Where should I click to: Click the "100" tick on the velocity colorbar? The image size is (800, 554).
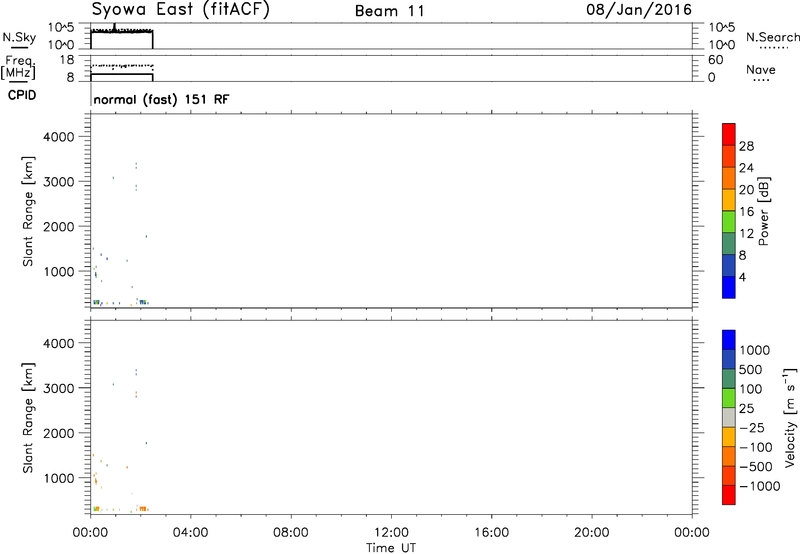[750, 389]
